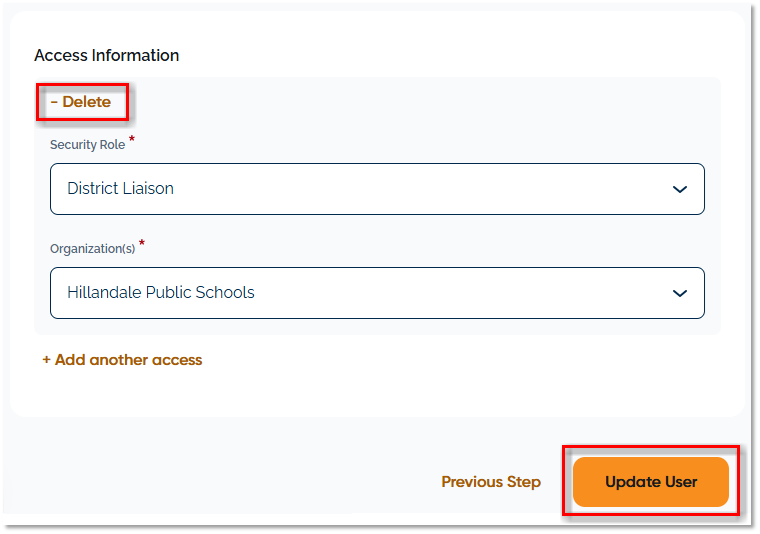Click the red asterisk beside Security Role
760x534 pixels.
[x=132, y=141]
